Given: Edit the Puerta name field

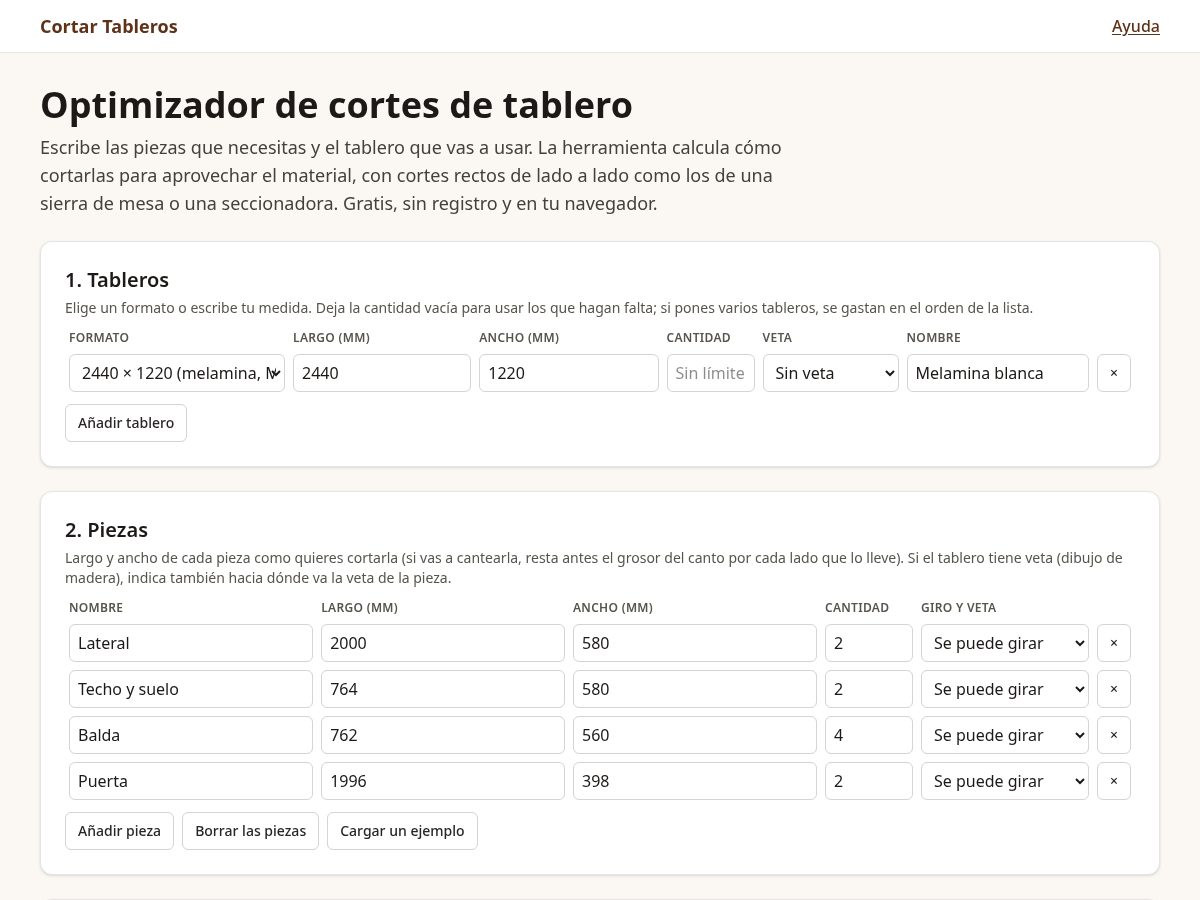Looking at the screenshot, I should click(x=191, y=781).
